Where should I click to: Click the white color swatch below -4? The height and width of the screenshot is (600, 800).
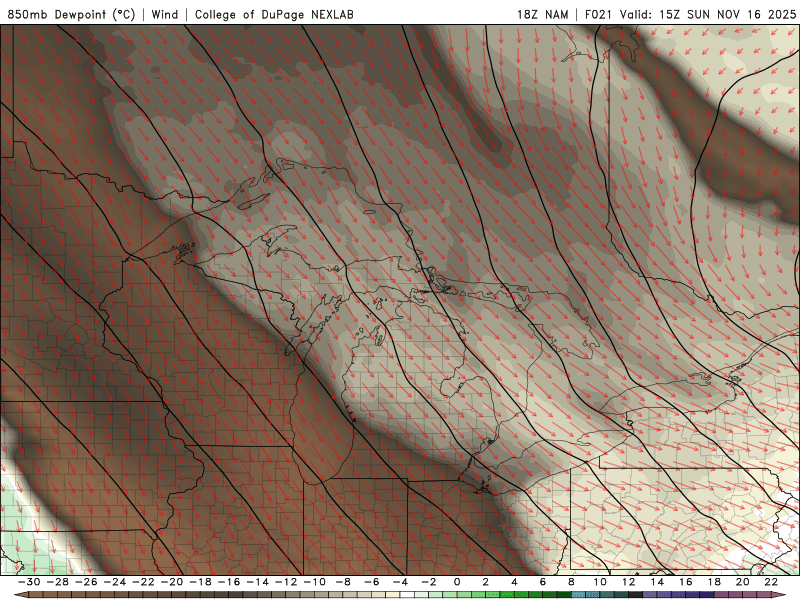pos(408,595)
